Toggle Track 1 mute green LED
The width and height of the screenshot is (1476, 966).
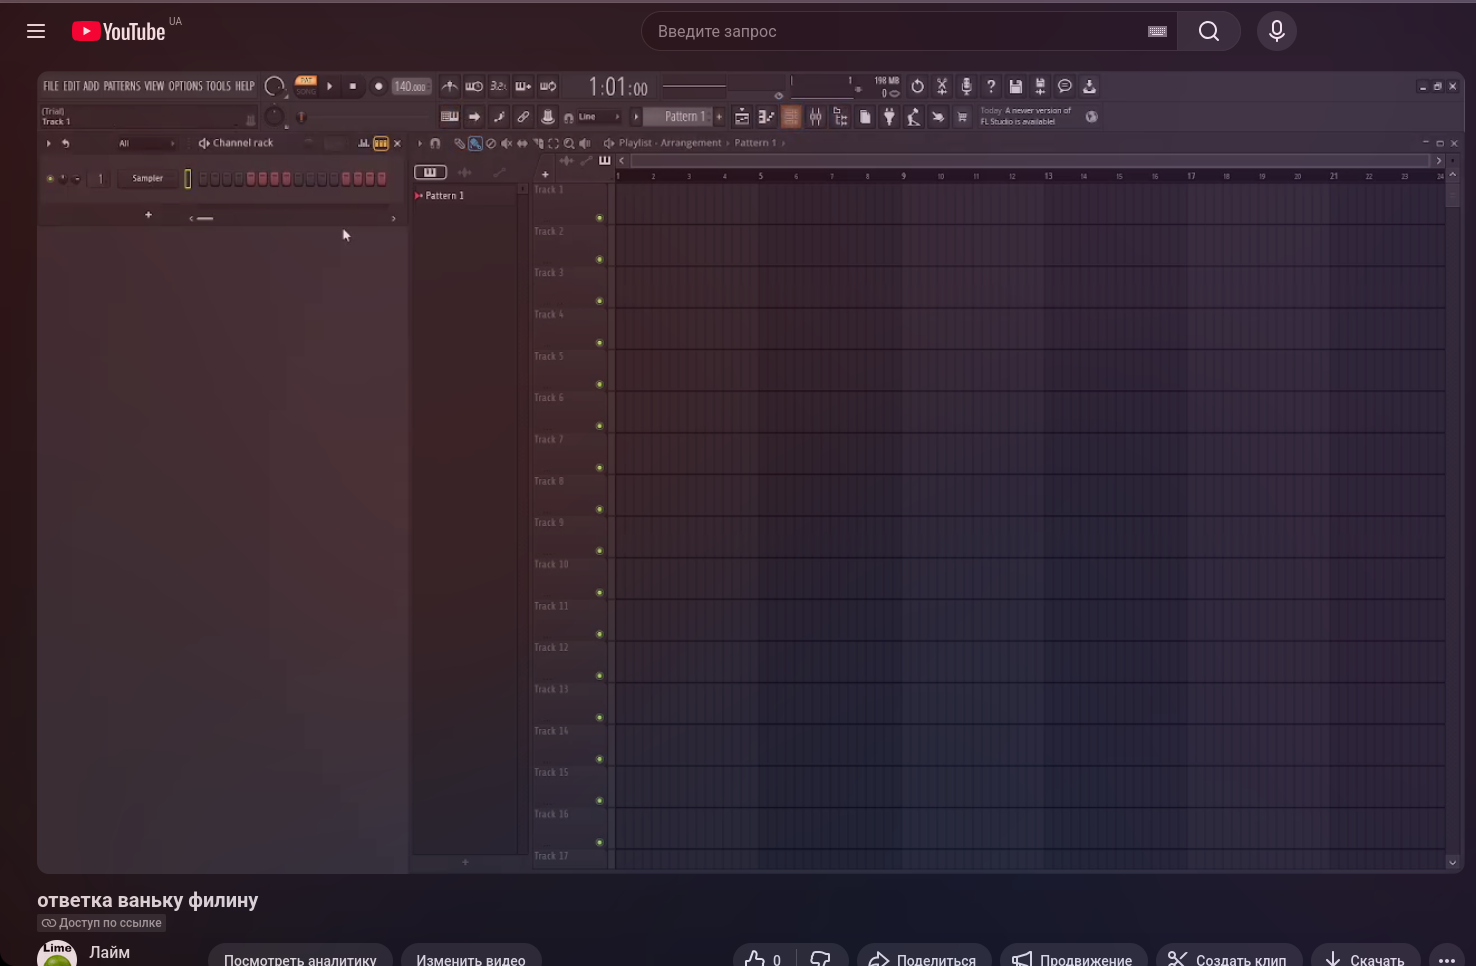[x=599, y=218]
